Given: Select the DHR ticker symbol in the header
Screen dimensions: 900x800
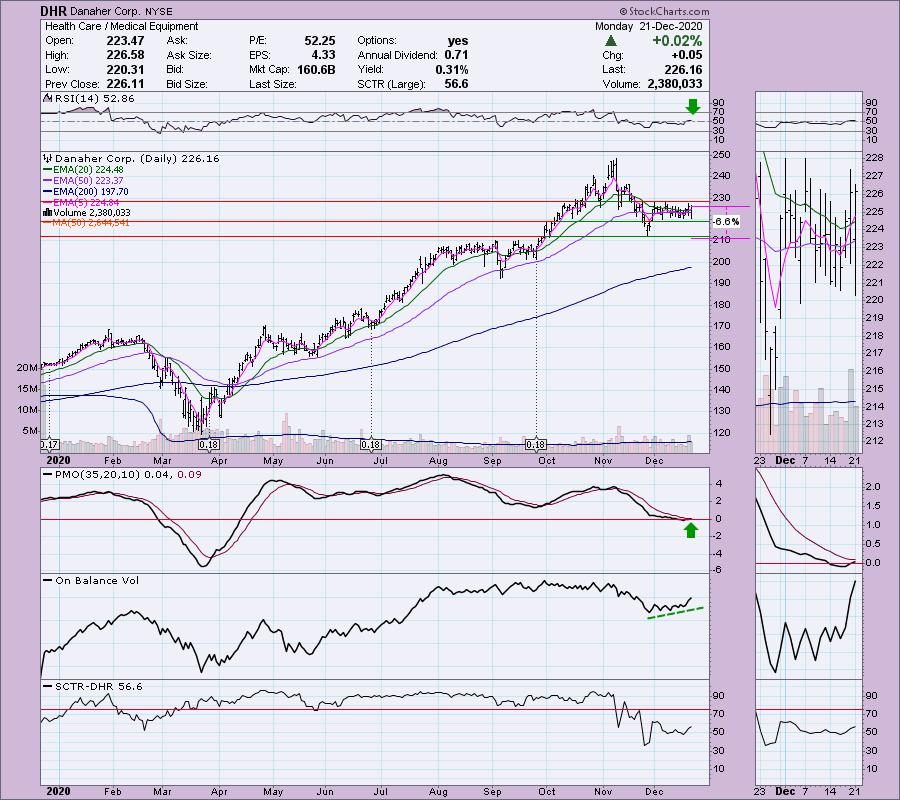Looking at the screenshot, I should (53, 11).
